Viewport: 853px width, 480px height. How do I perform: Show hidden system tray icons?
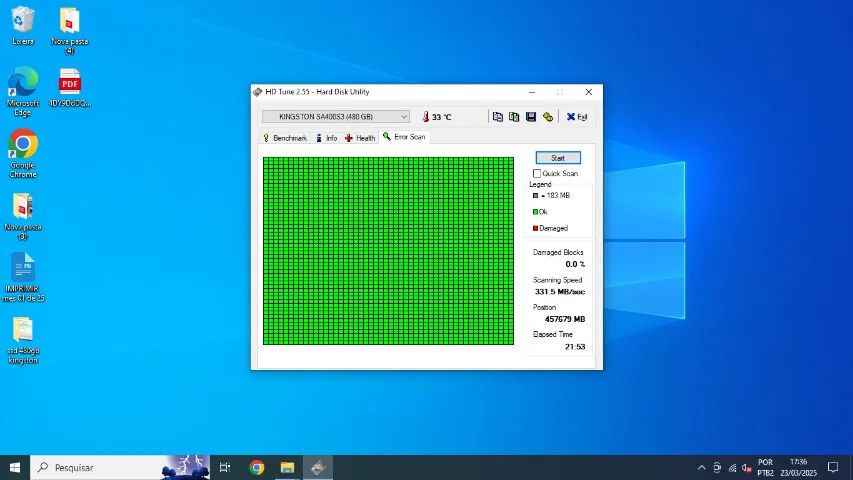(x=701, y=468)
